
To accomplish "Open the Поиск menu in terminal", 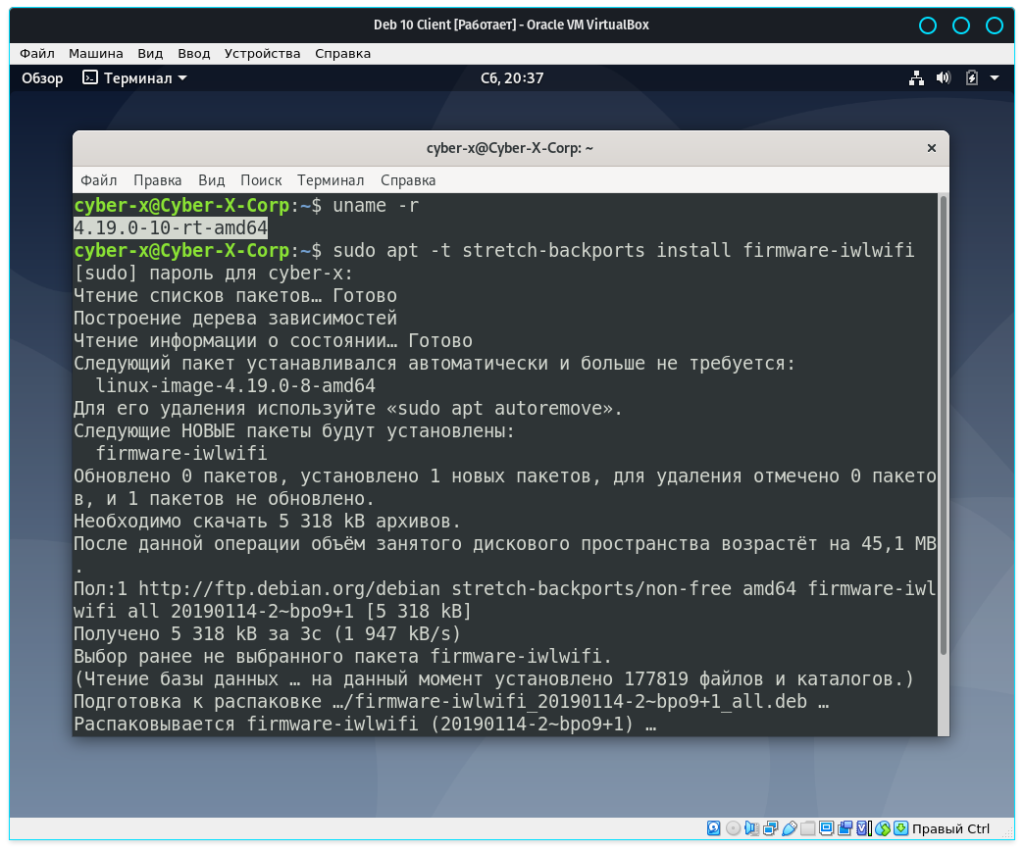I will (261, 180).
